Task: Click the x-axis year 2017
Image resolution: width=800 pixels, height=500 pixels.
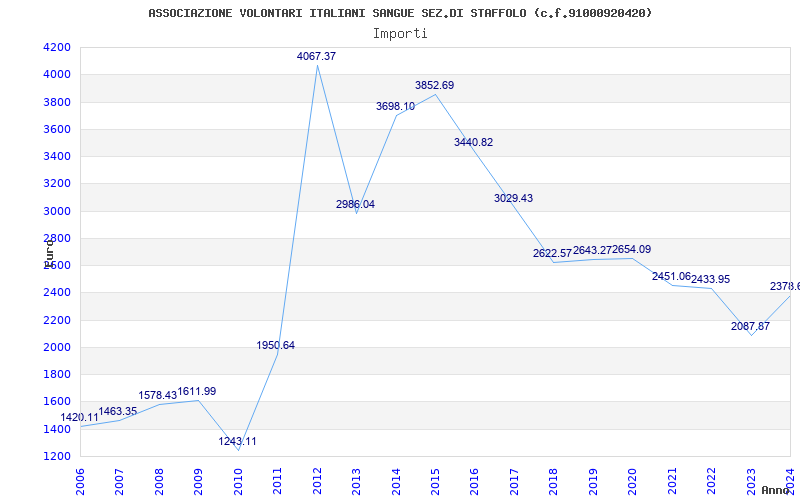Action: click(514, 482)
